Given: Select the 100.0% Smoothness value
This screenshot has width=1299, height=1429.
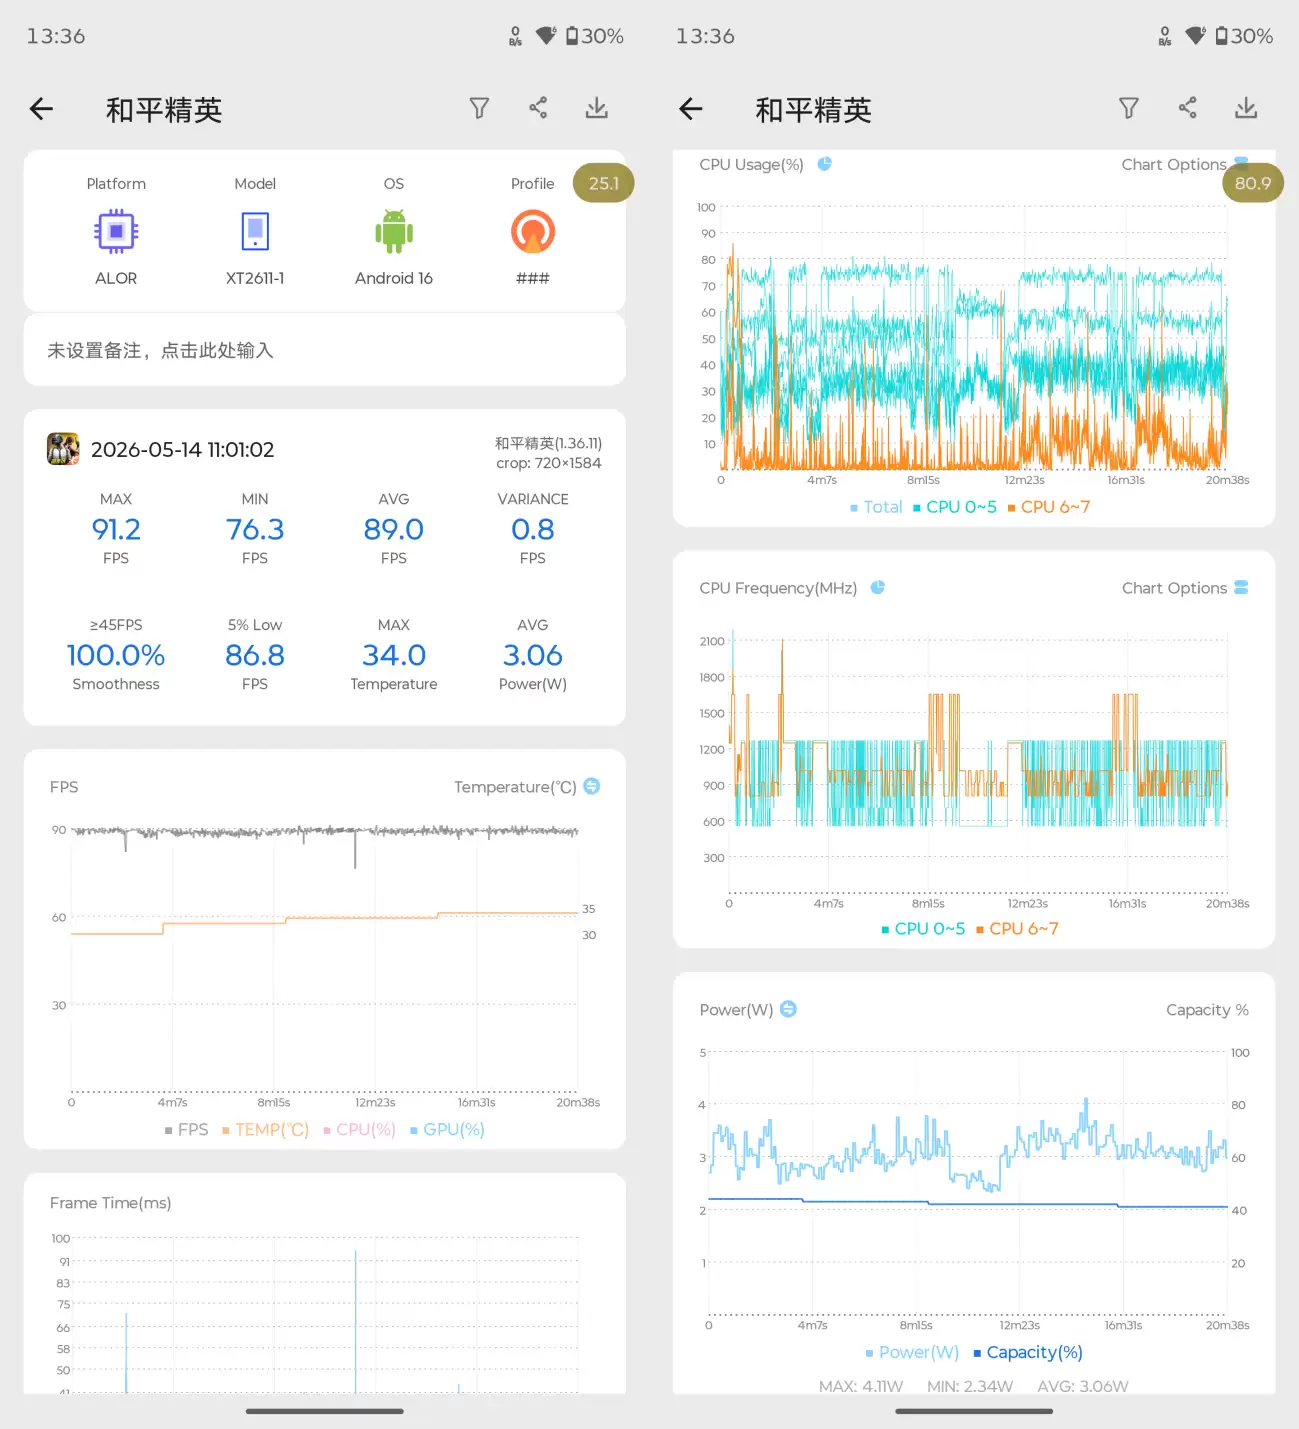Looking at the screenshot, I should [116, 655].
